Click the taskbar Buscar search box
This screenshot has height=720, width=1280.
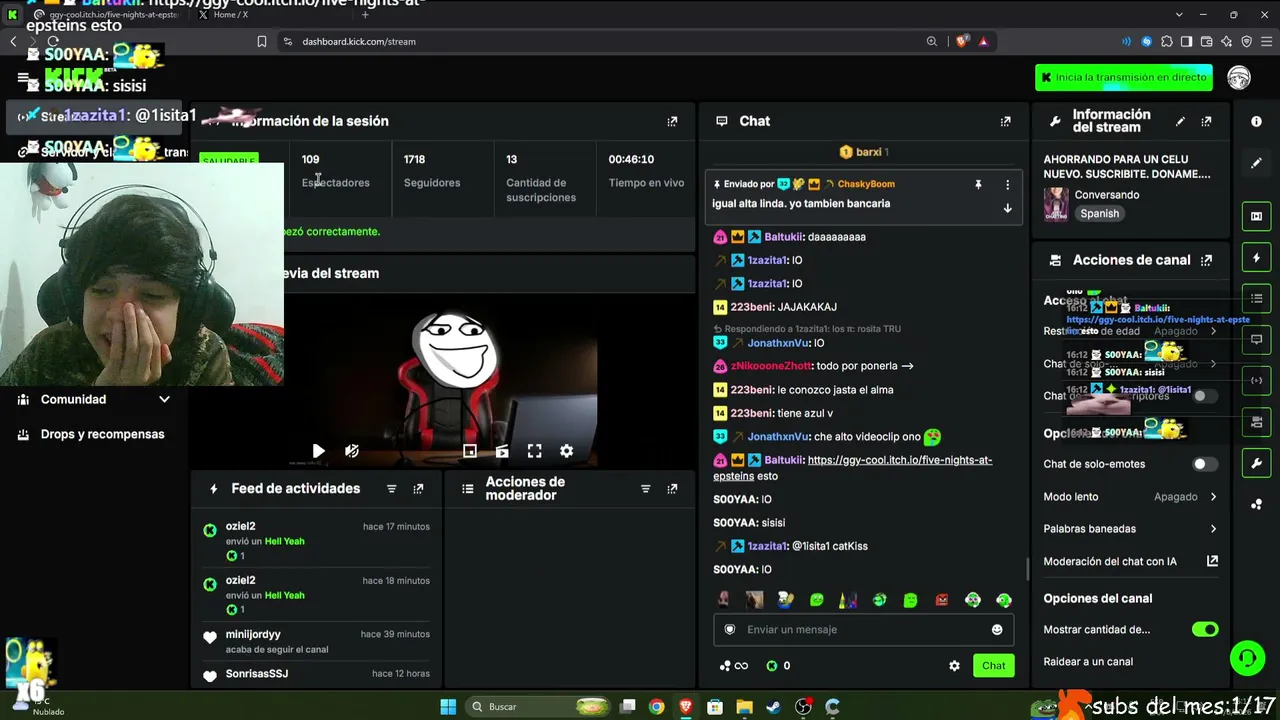coord(540,707)
